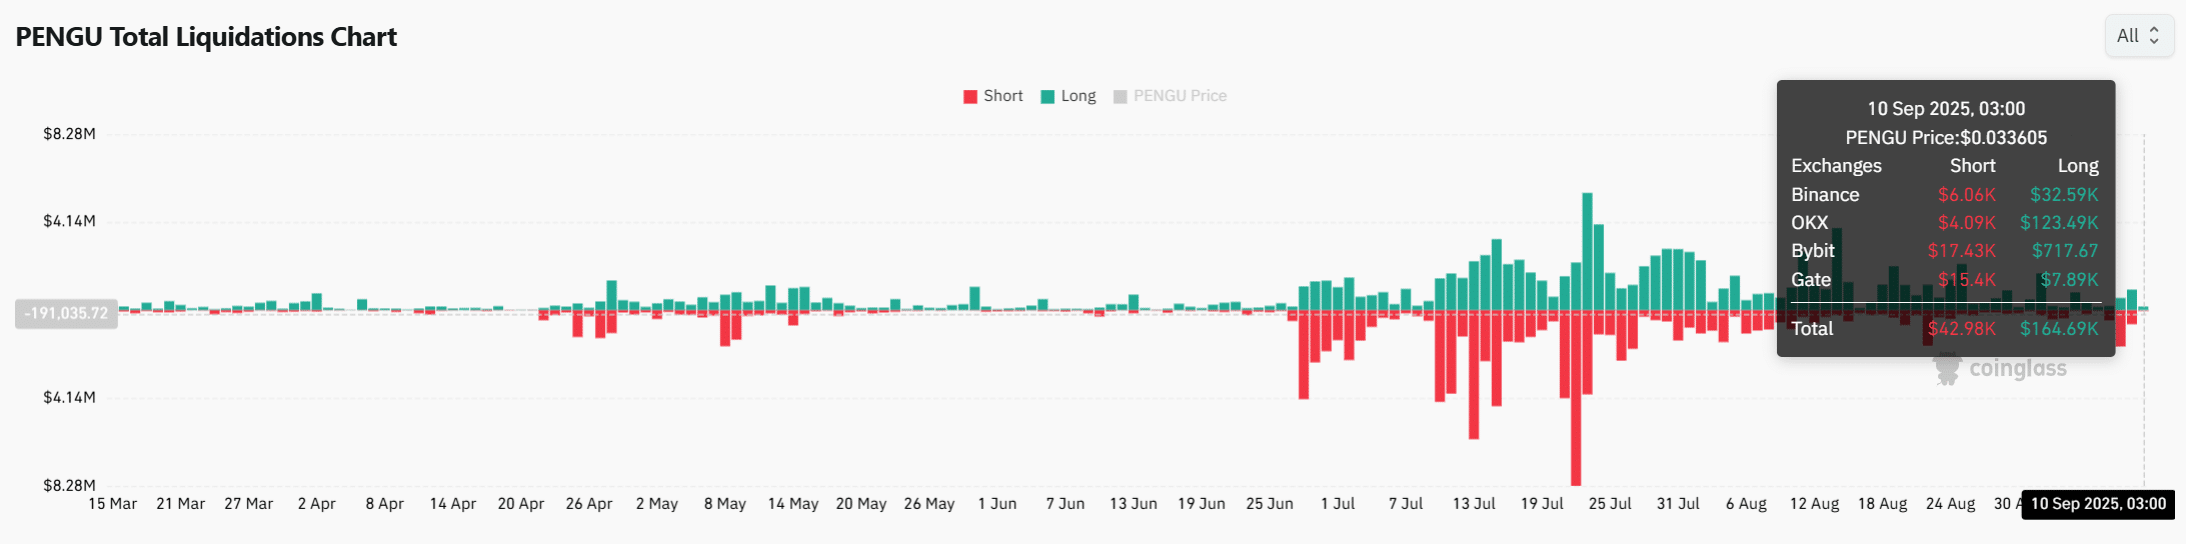Click the Bybit row in the tooltip
2186x544 pixels.
click(1944, 251)
